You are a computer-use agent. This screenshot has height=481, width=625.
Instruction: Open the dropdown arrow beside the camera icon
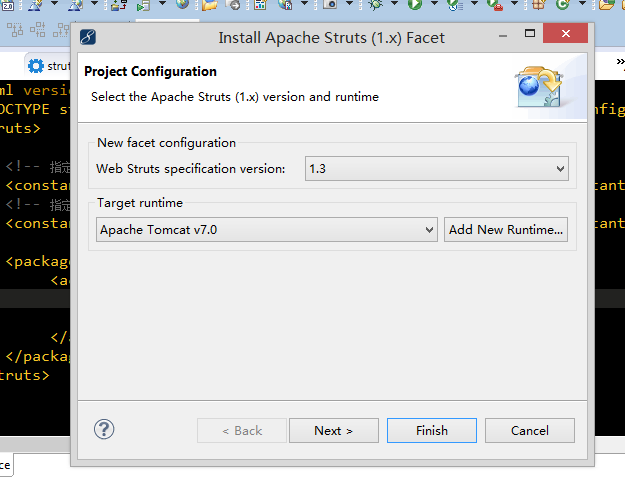349,4
